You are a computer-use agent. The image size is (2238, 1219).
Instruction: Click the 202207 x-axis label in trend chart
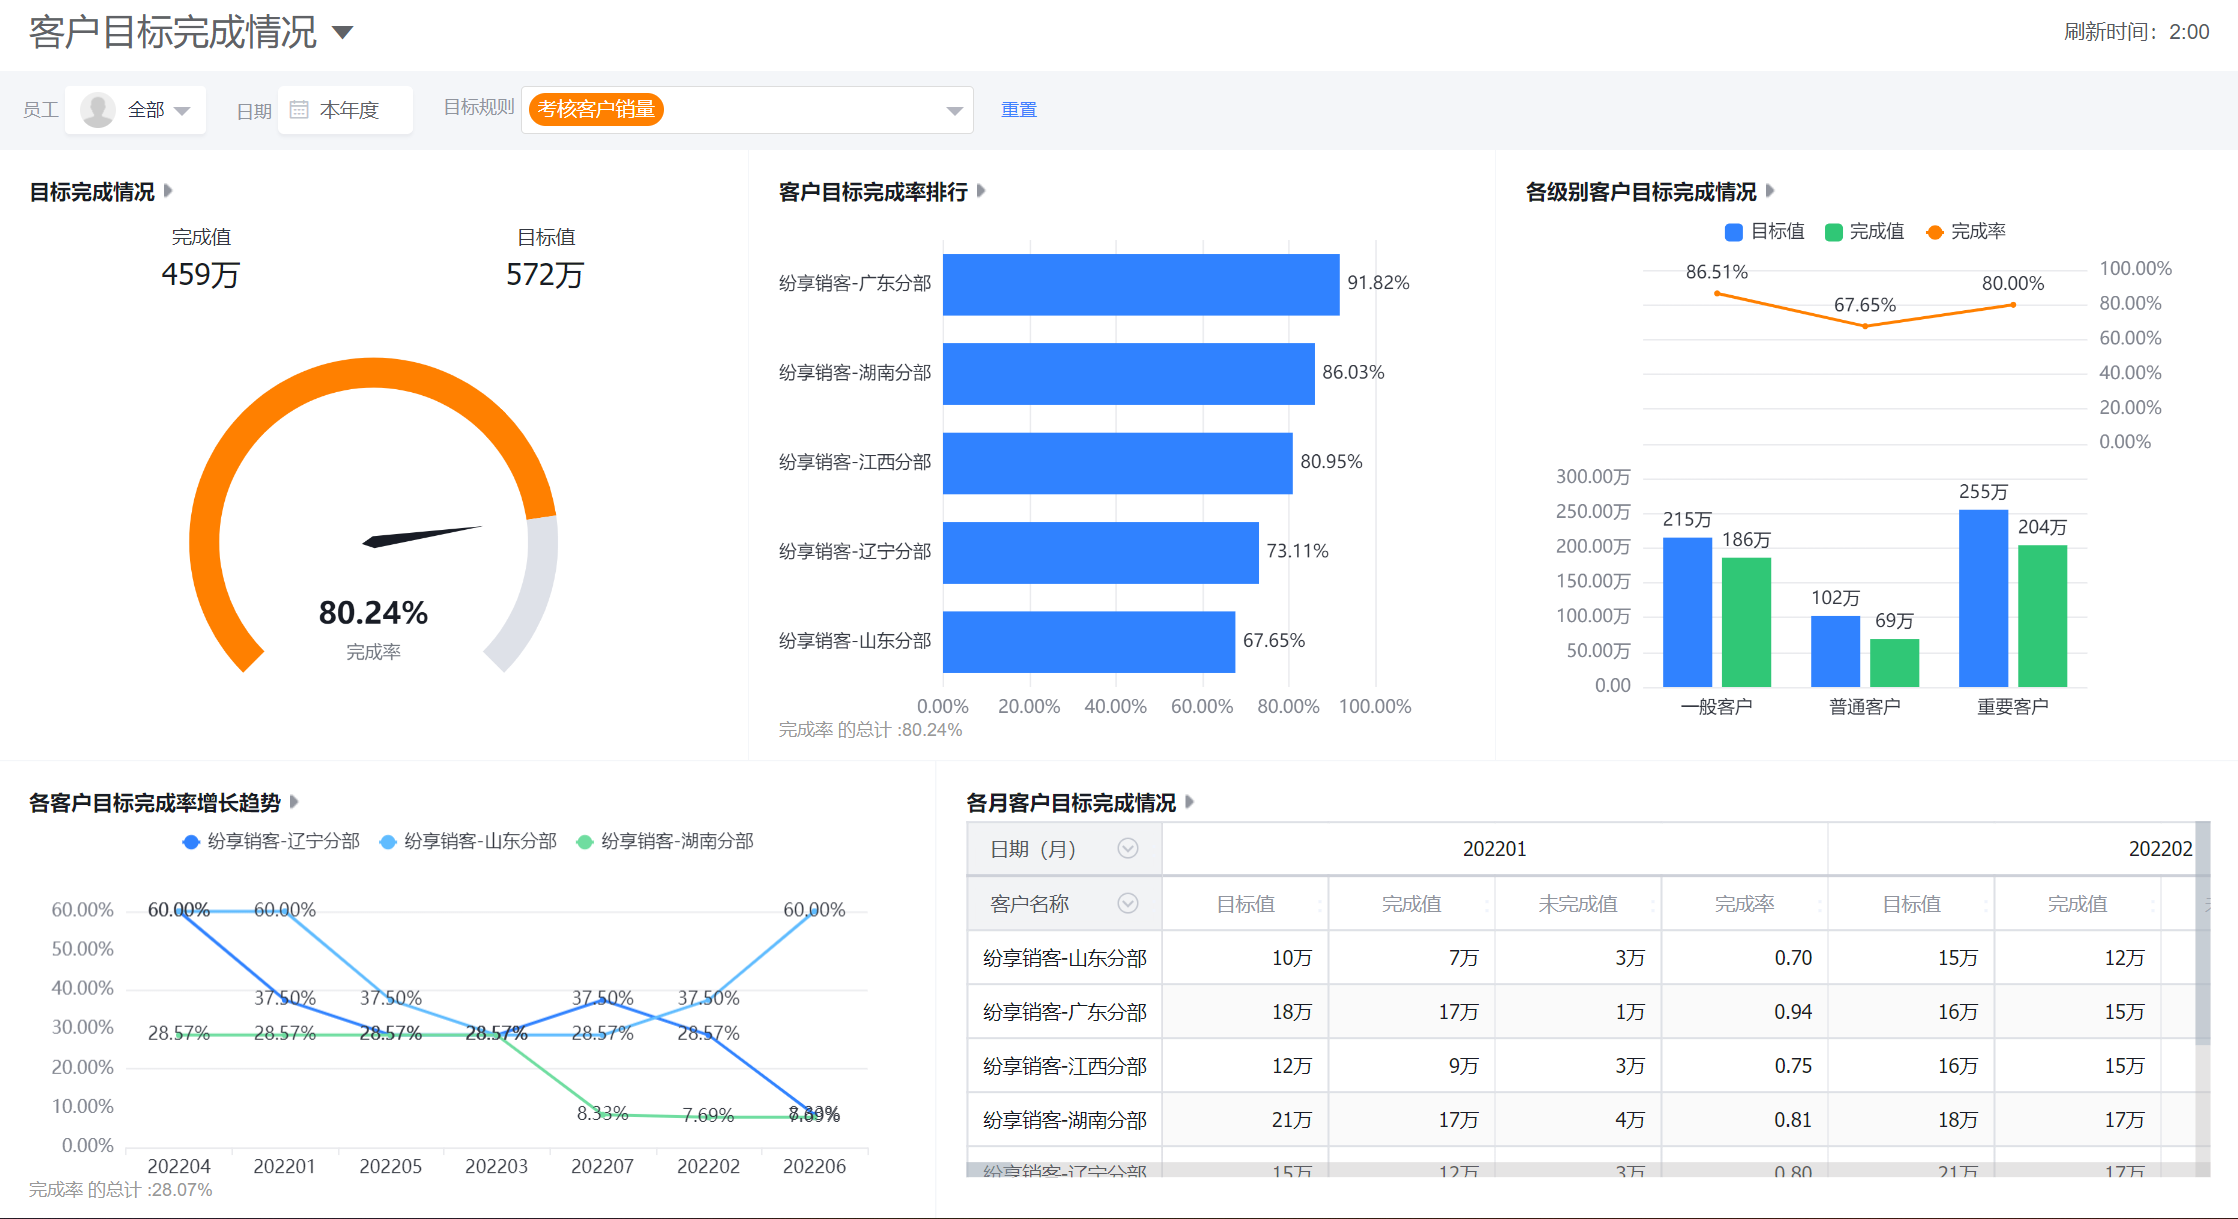[x=602, y=1166]
